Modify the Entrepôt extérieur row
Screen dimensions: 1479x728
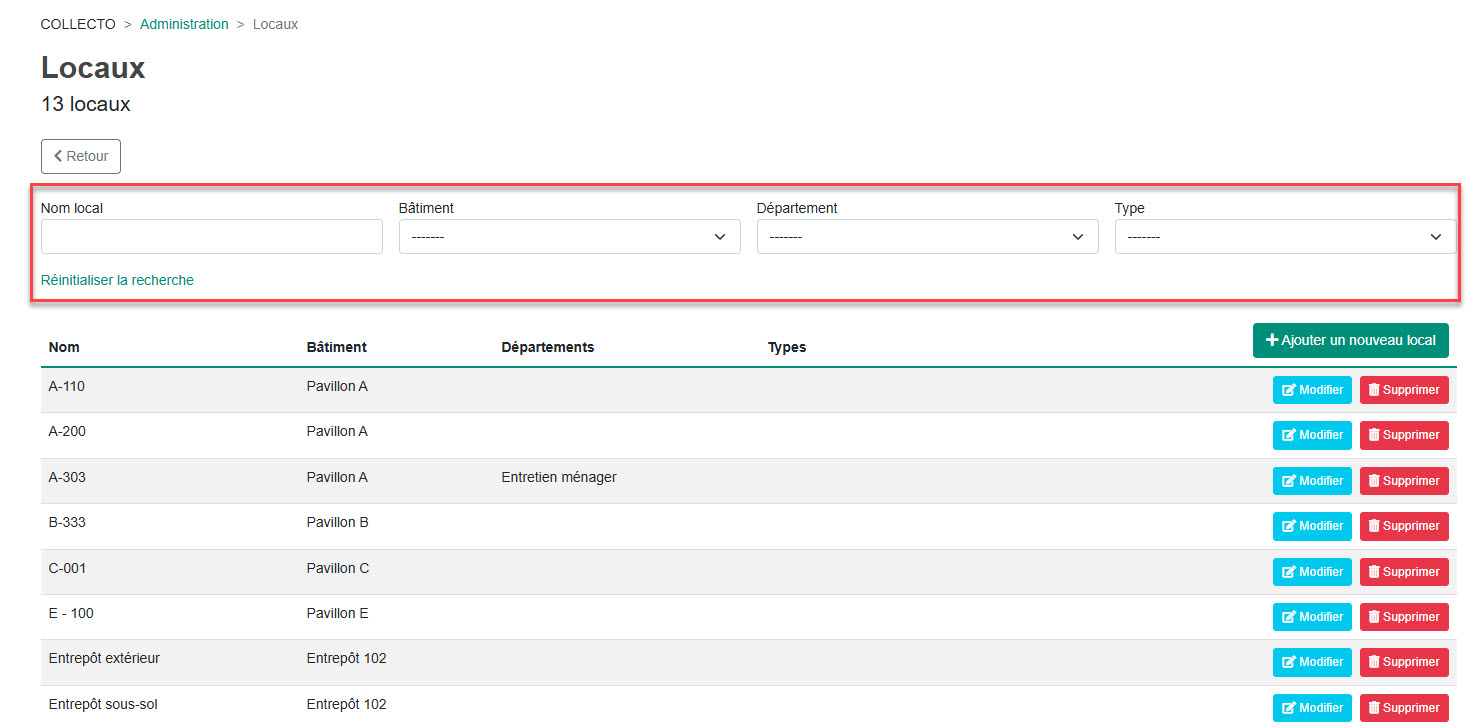click(1311, 662)
